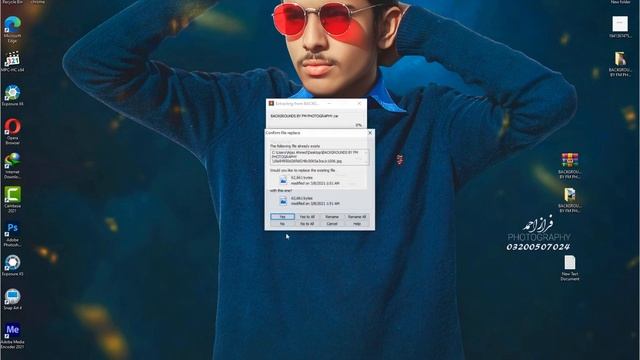Screen dimensions: 640x360
Task: Click the No to All button
Action: click(x=307, y=224)
